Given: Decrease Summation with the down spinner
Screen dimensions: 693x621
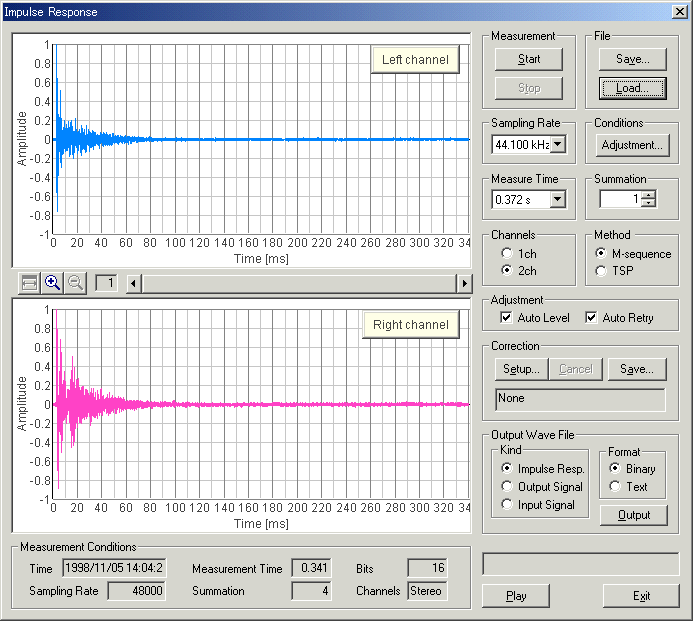Looking at the screenshot, I should pyautogui.click(x=648, y=204).
